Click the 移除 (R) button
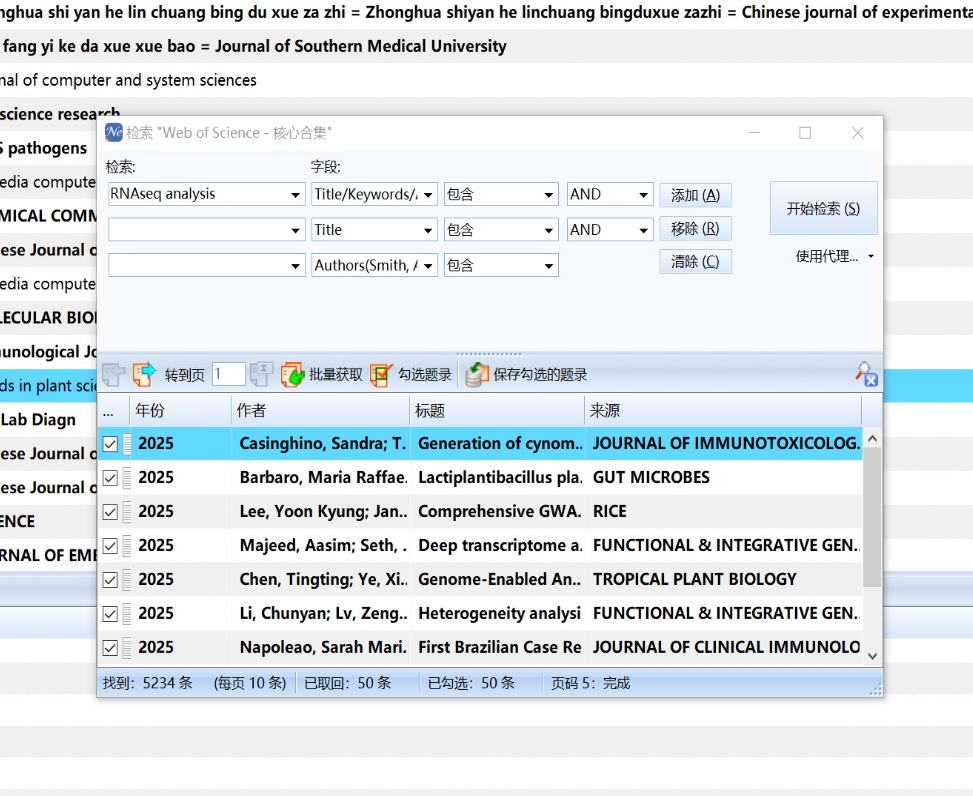This screenshot has height=796, width=973. coord(695,229)
